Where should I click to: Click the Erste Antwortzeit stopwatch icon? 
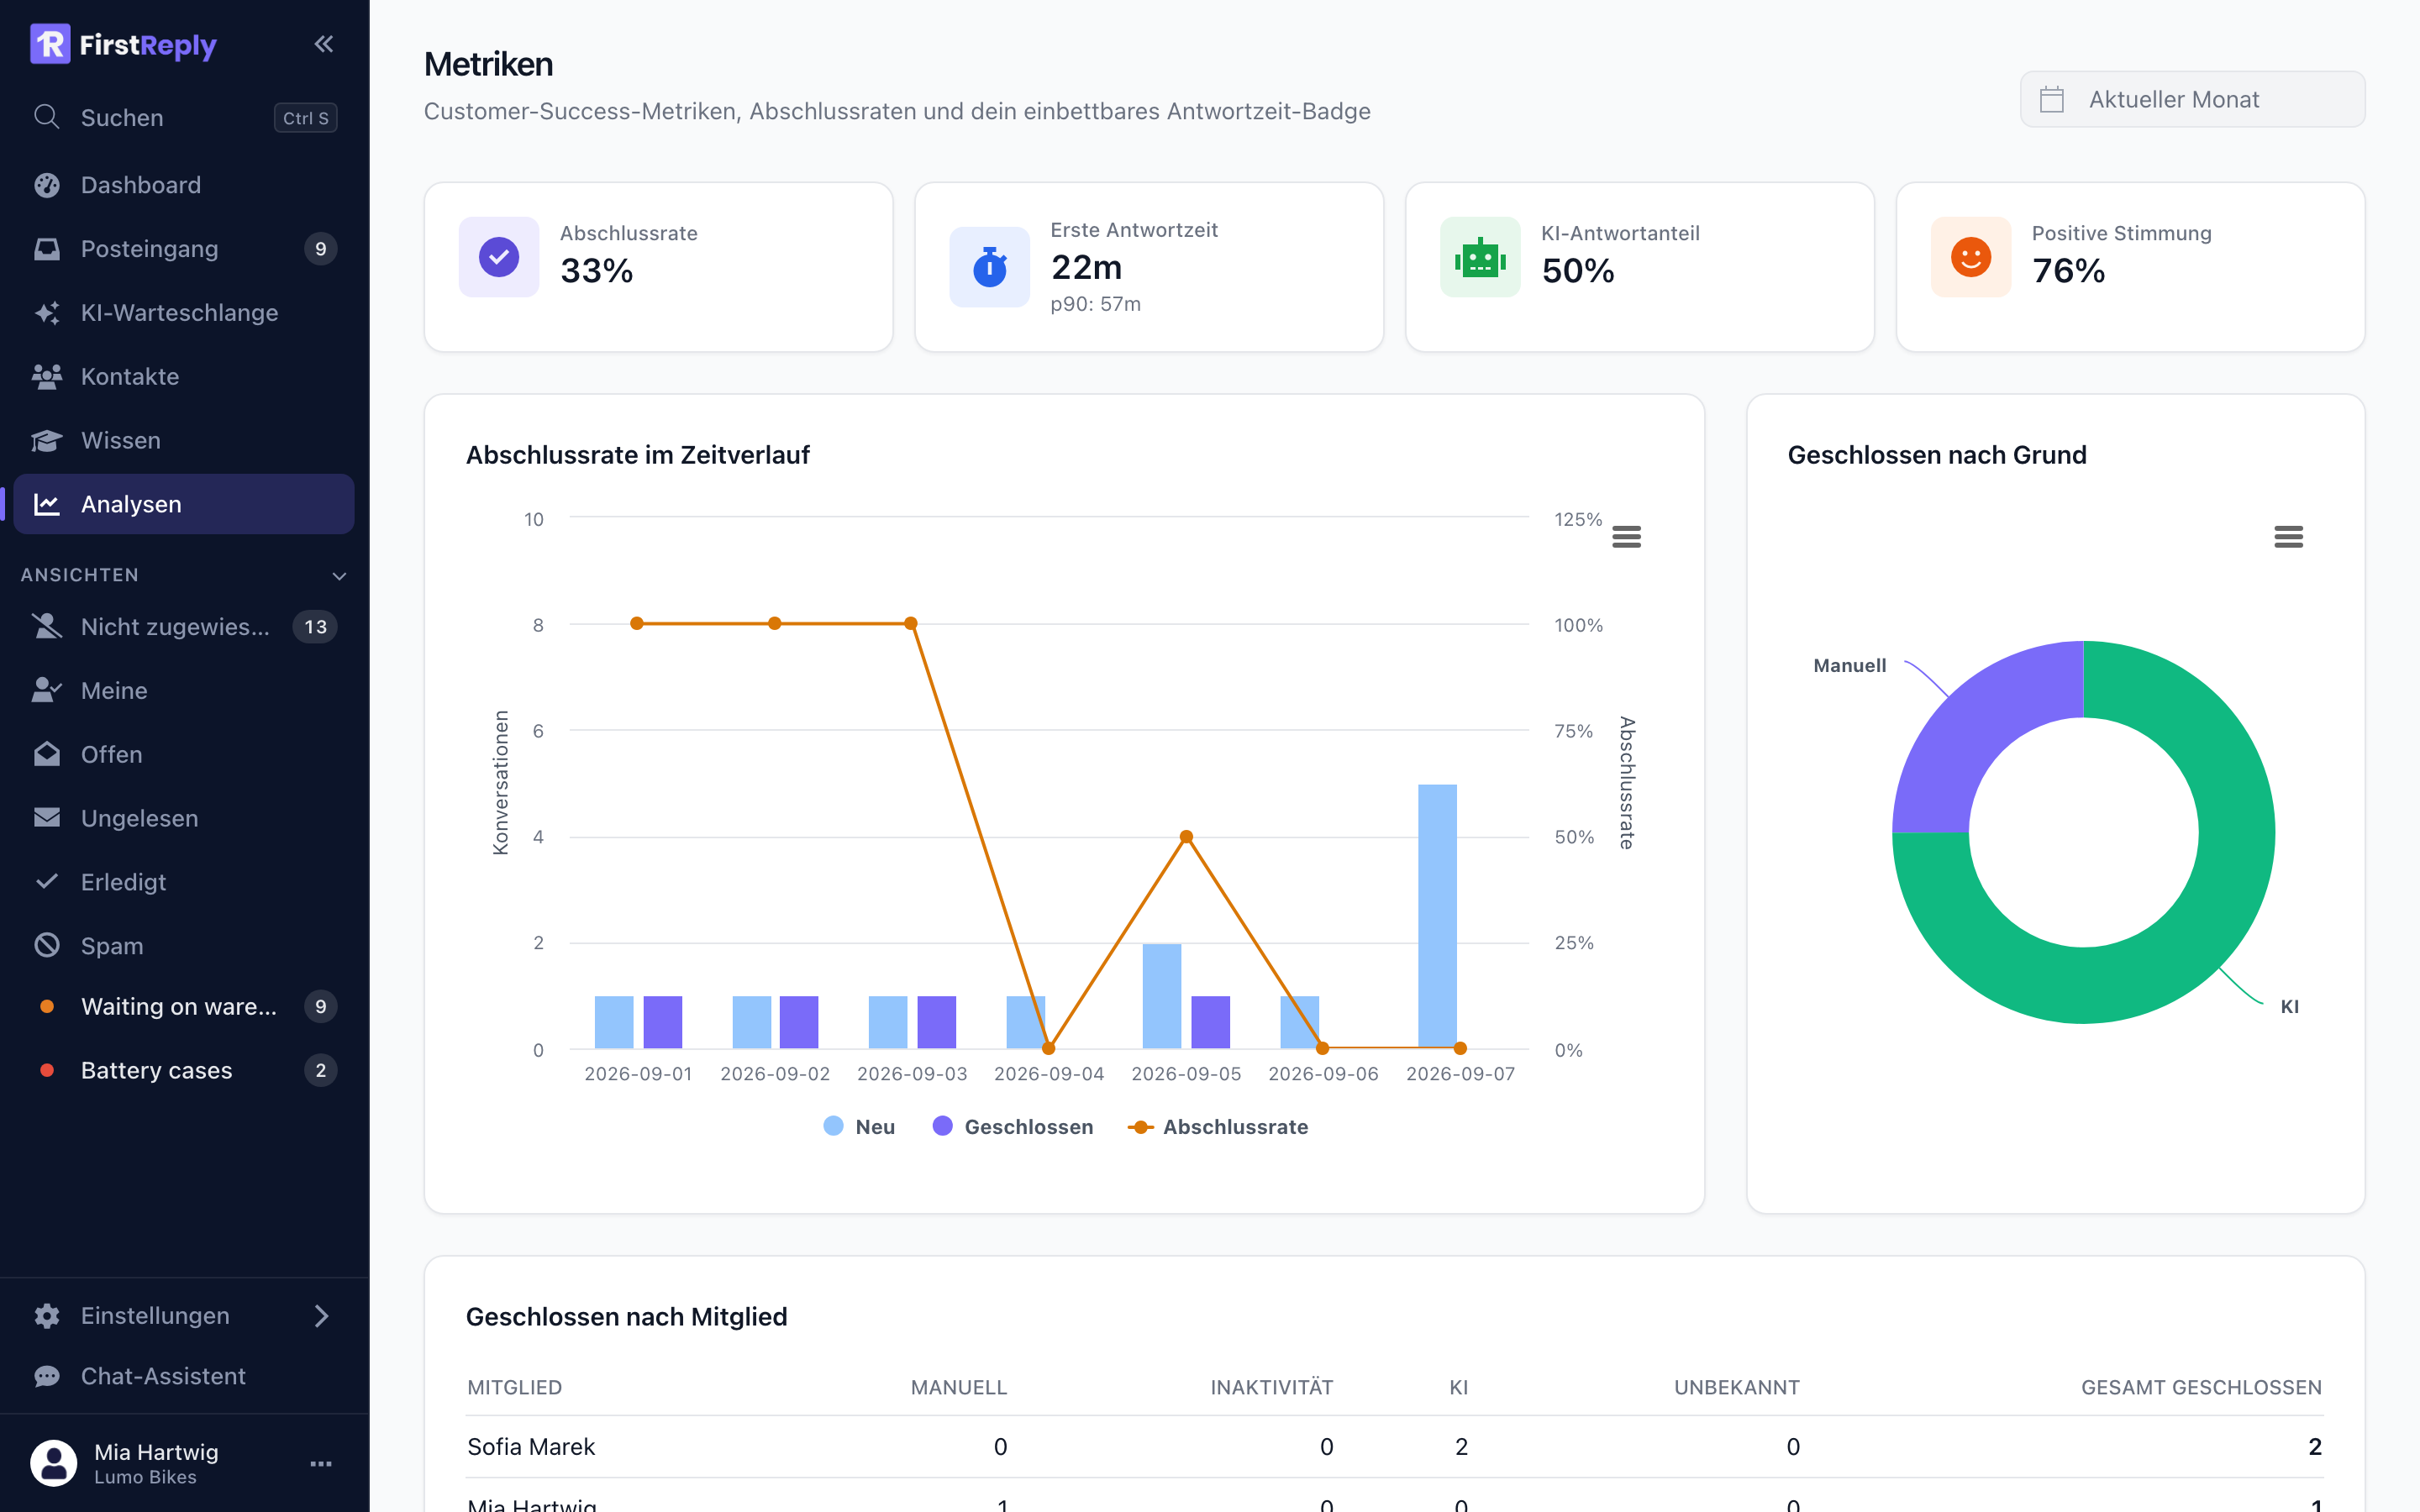[x=990, y=267]
